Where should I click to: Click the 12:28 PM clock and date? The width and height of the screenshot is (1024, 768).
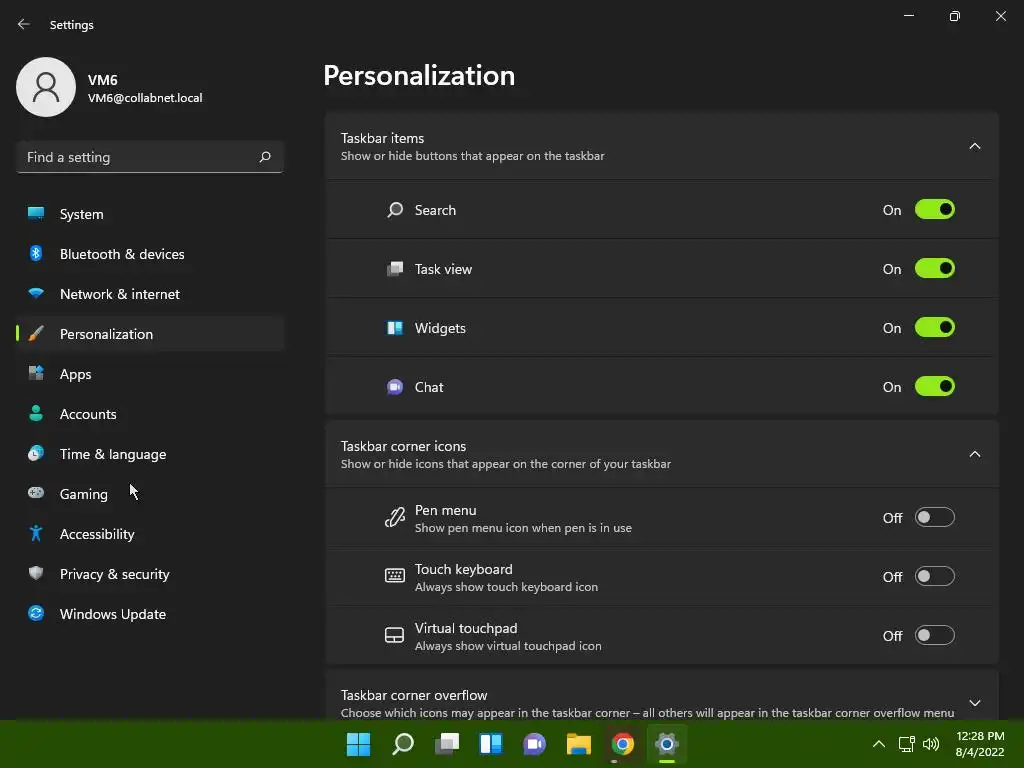980,744
